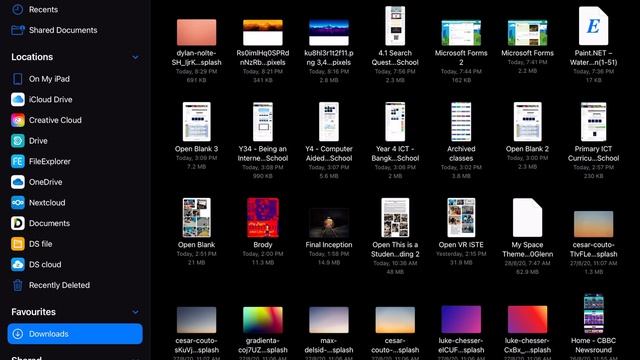The height and width of the screenshot is (360, 640).
Task: Select the Downloads favourite item
Action: tap(75, 334)
